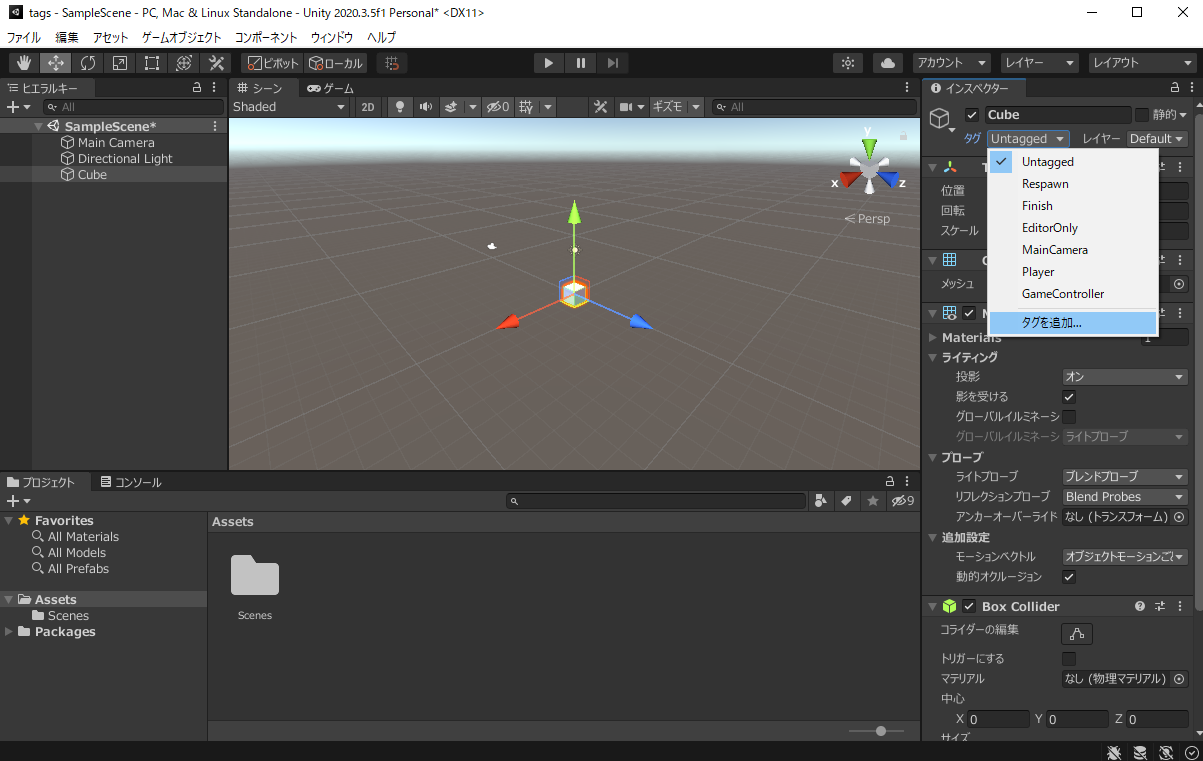Screen dimensions: 1203x761
Task: Open the Default layer dropdown
Action: pyautogui.click(x=1157, y=139)
